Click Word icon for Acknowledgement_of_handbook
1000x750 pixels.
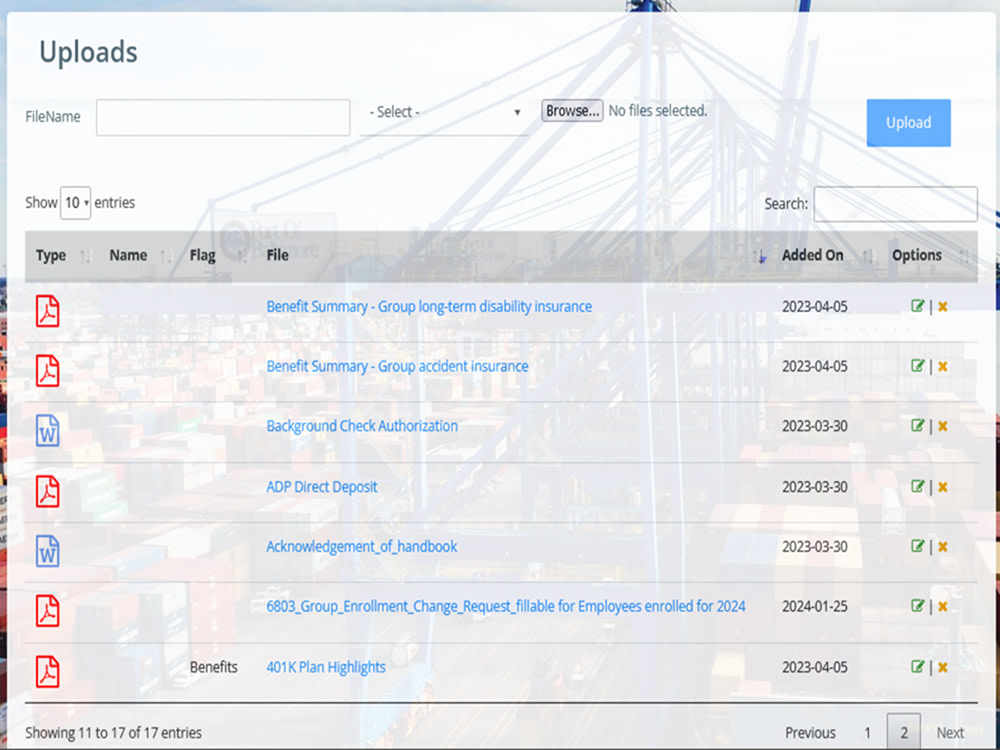(x=48, y=551)
